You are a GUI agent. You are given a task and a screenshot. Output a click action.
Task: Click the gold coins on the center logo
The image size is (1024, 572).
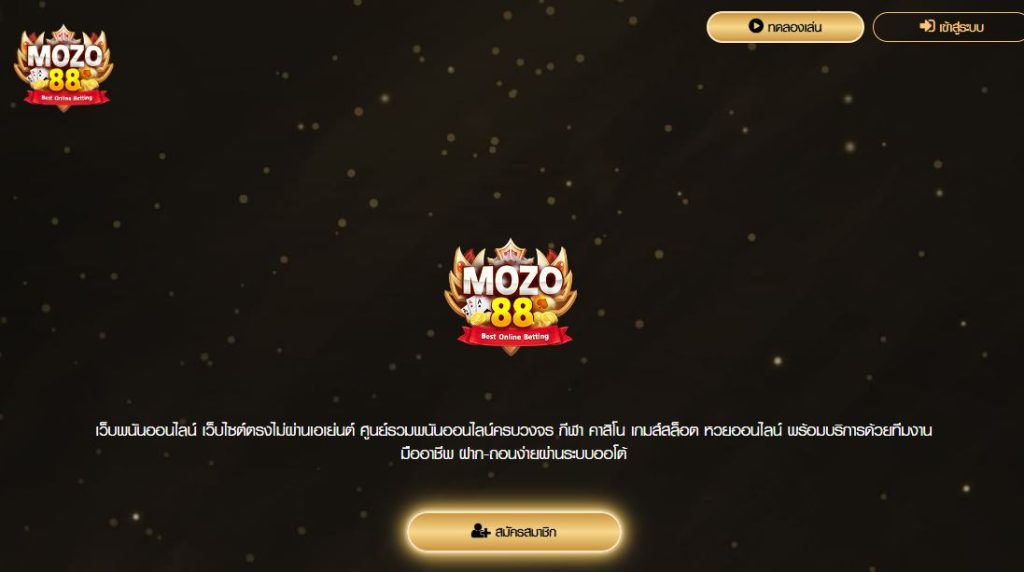coord(545,315)
